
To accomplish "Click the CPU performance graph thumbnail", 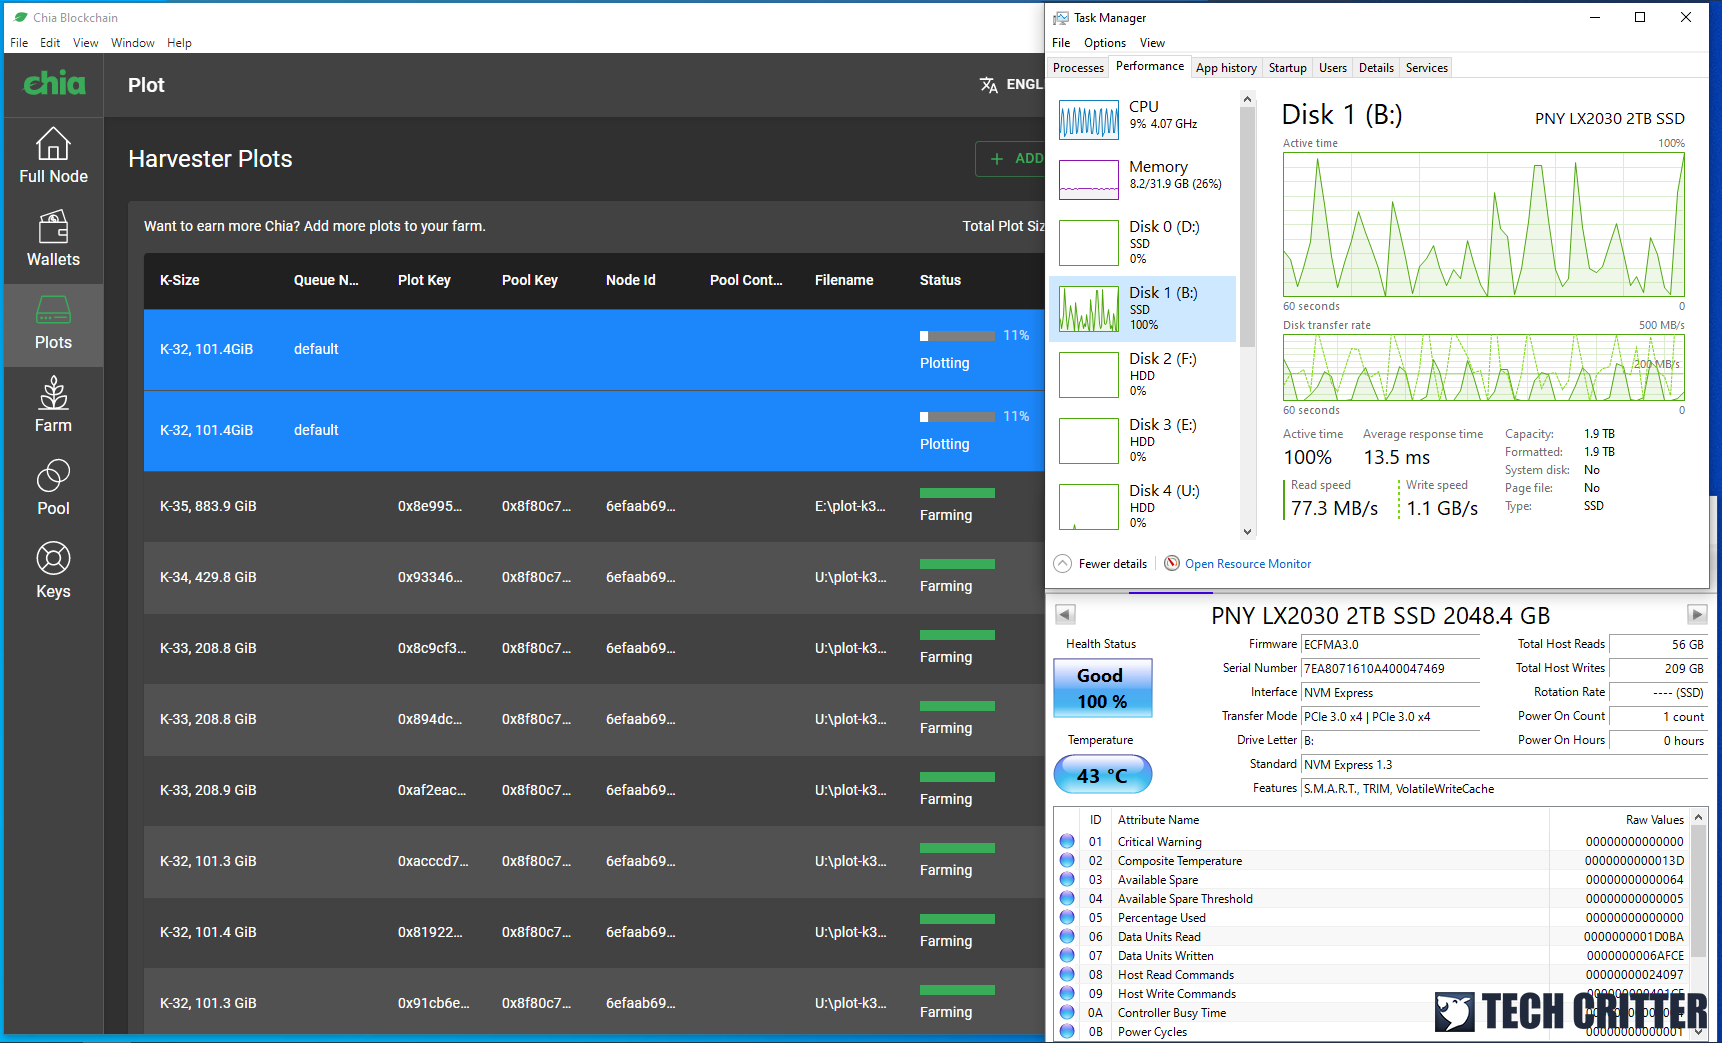I will tap(1088, 120).
